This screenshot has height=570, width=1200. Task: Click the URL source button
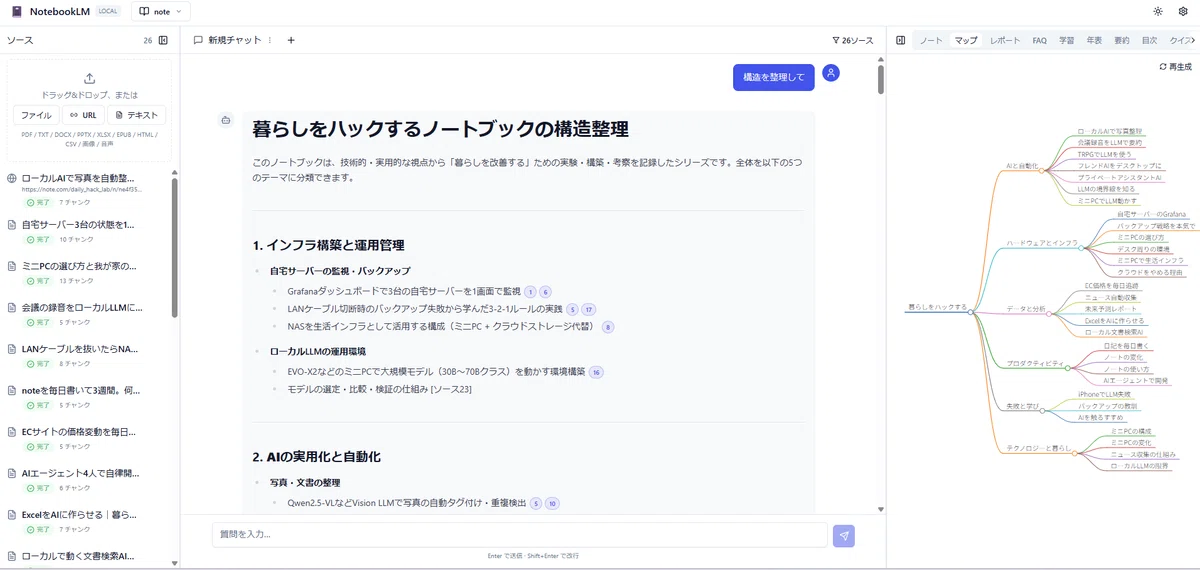(x=83, y=115)
